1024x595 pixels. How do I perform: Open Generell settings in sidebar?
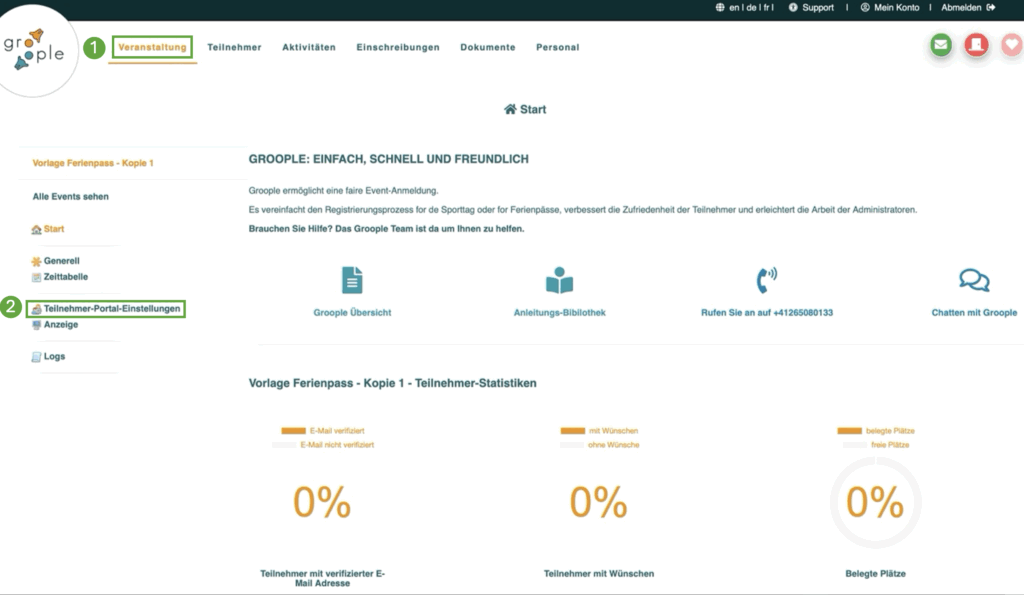click(61, 261)
